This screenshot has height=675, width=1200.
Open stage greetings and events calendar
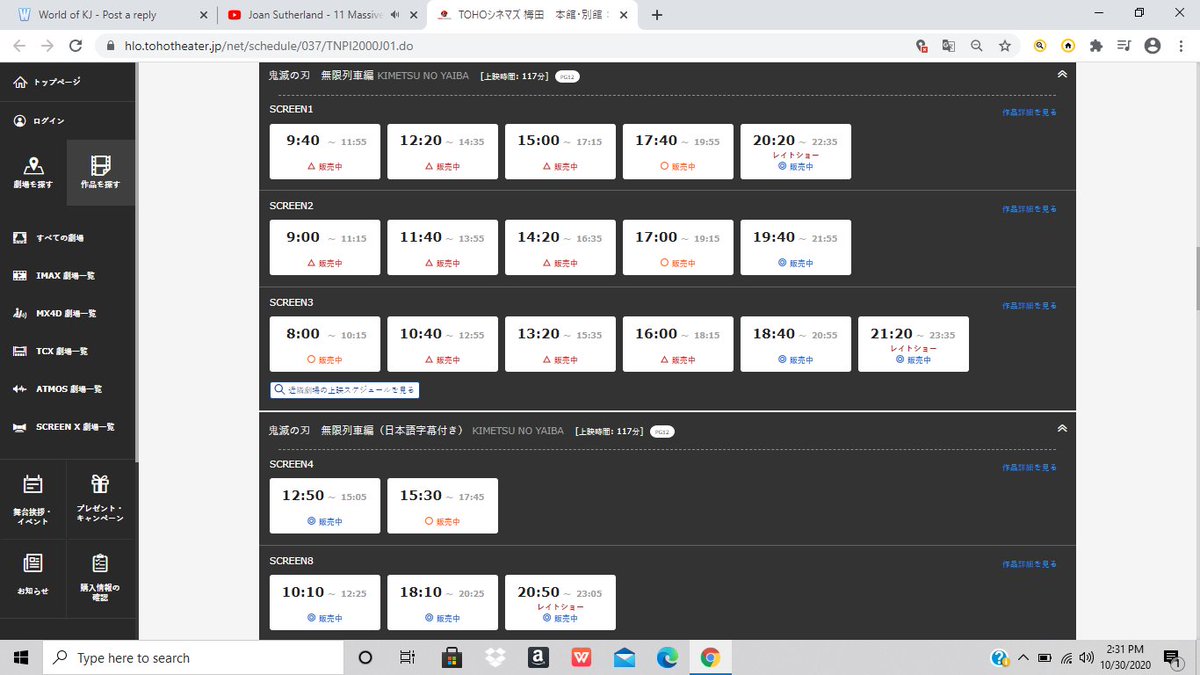click(33, 485)
